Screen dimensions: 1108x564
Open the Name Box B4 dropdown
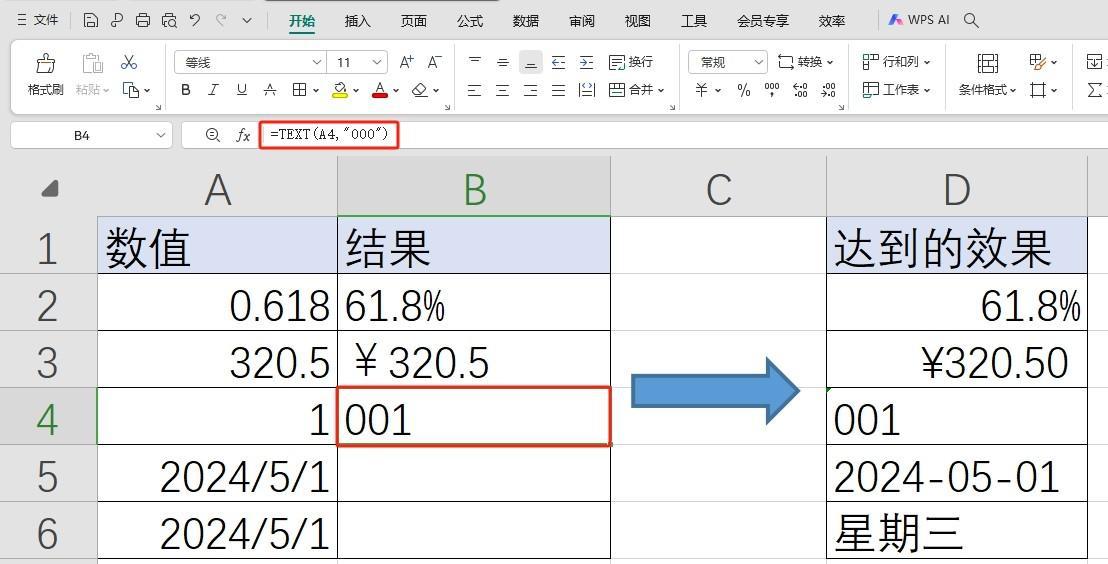click(x=160, y=135)
